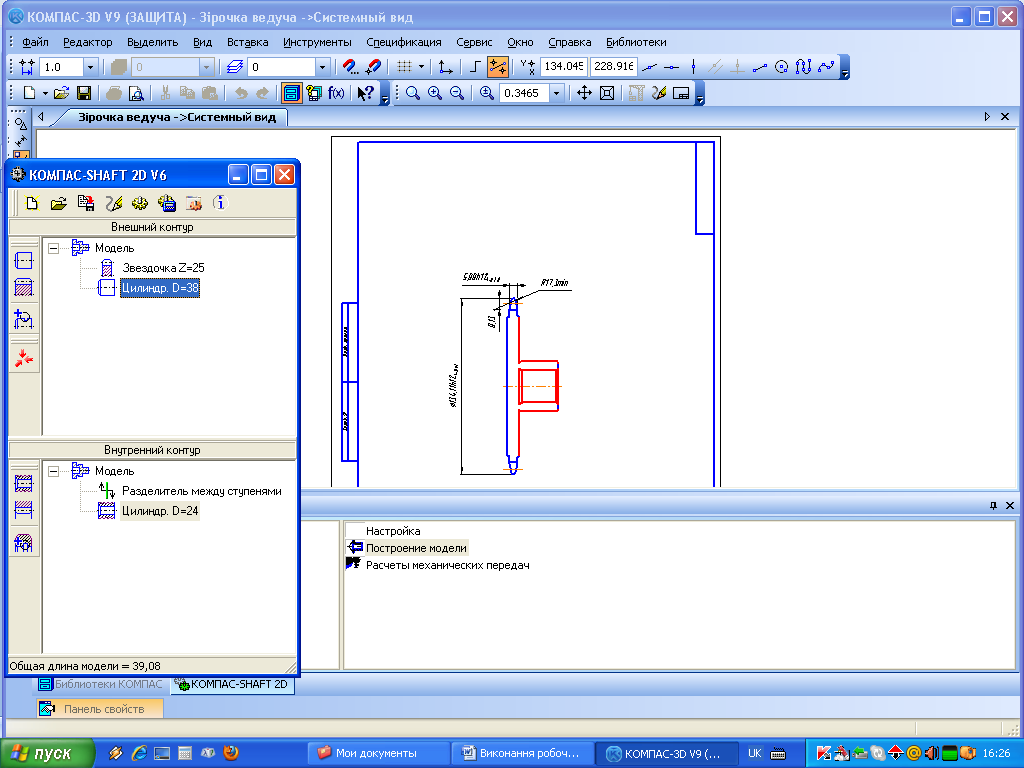Select cylindrical step icon in external contour sidebar
Screen dimensions: 1024x768
click(x=24, y=261)
